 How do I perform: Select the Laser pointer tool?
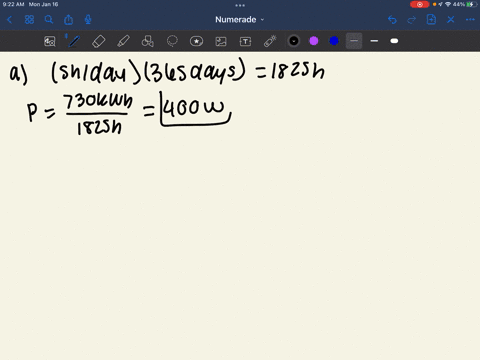click(270, 41)
